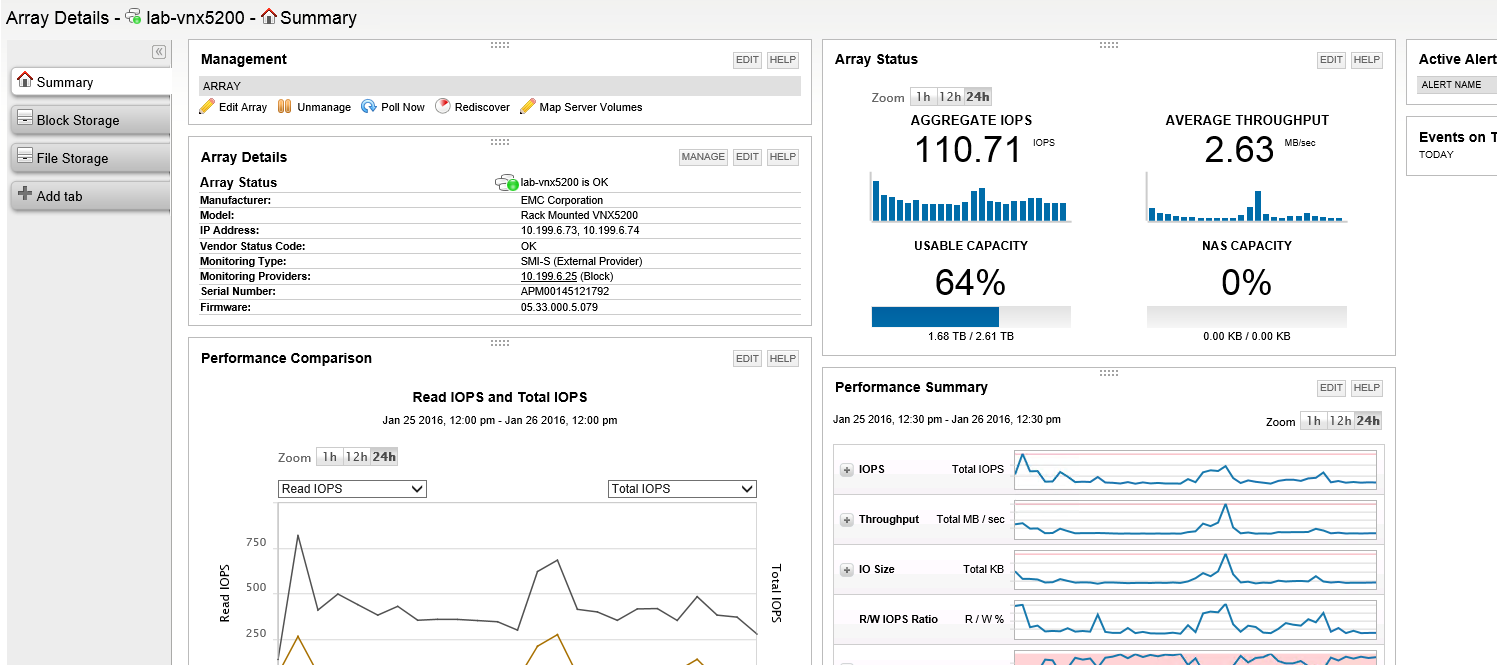This screenshot has width=1497, height=665.
Task: Set Array Status zoom to 24h
Action: 977,97
